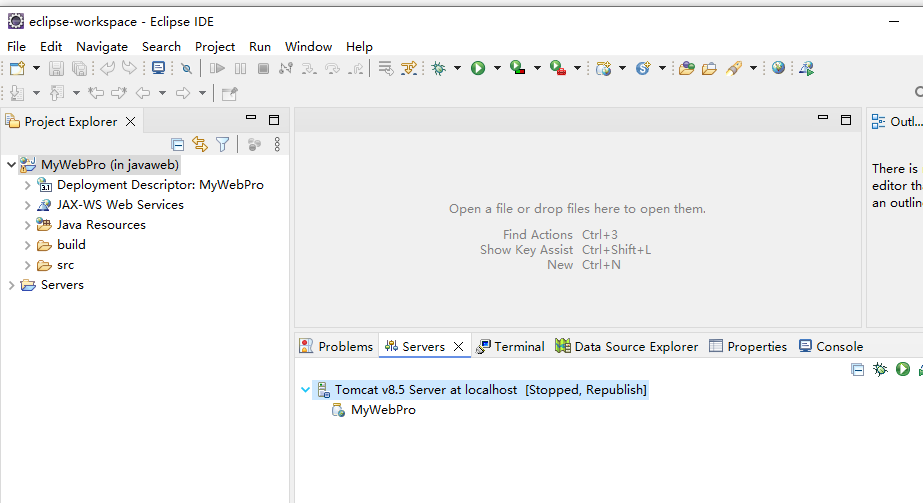The image size is (923, 503).
Task: Click the Terminate stop square icon
Action: point(263,68)
